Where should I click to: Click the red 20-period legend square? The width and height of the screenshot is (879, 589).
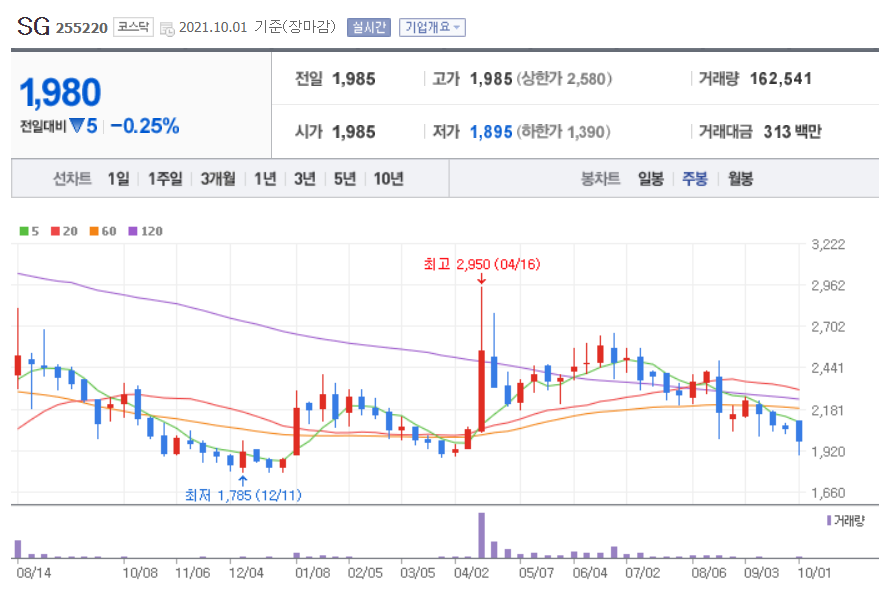53,232
